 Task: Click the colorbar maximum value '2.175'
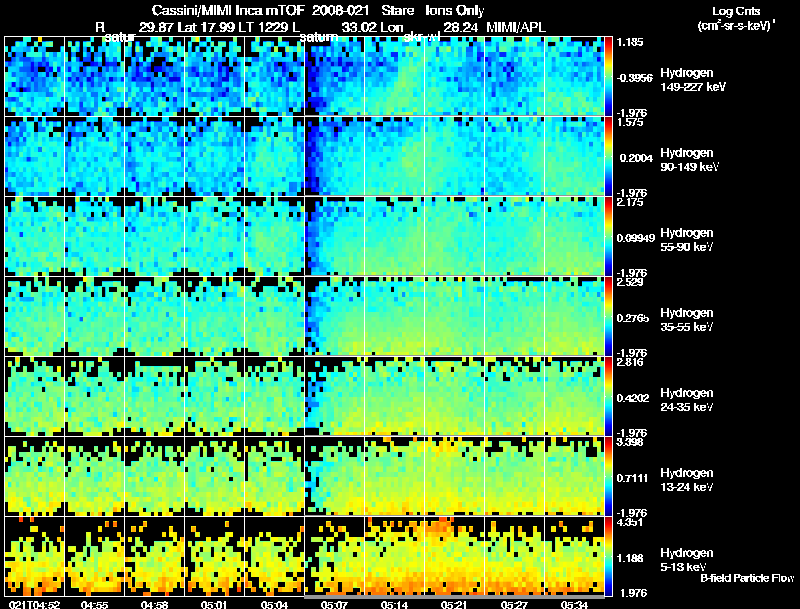pos(630,202)
